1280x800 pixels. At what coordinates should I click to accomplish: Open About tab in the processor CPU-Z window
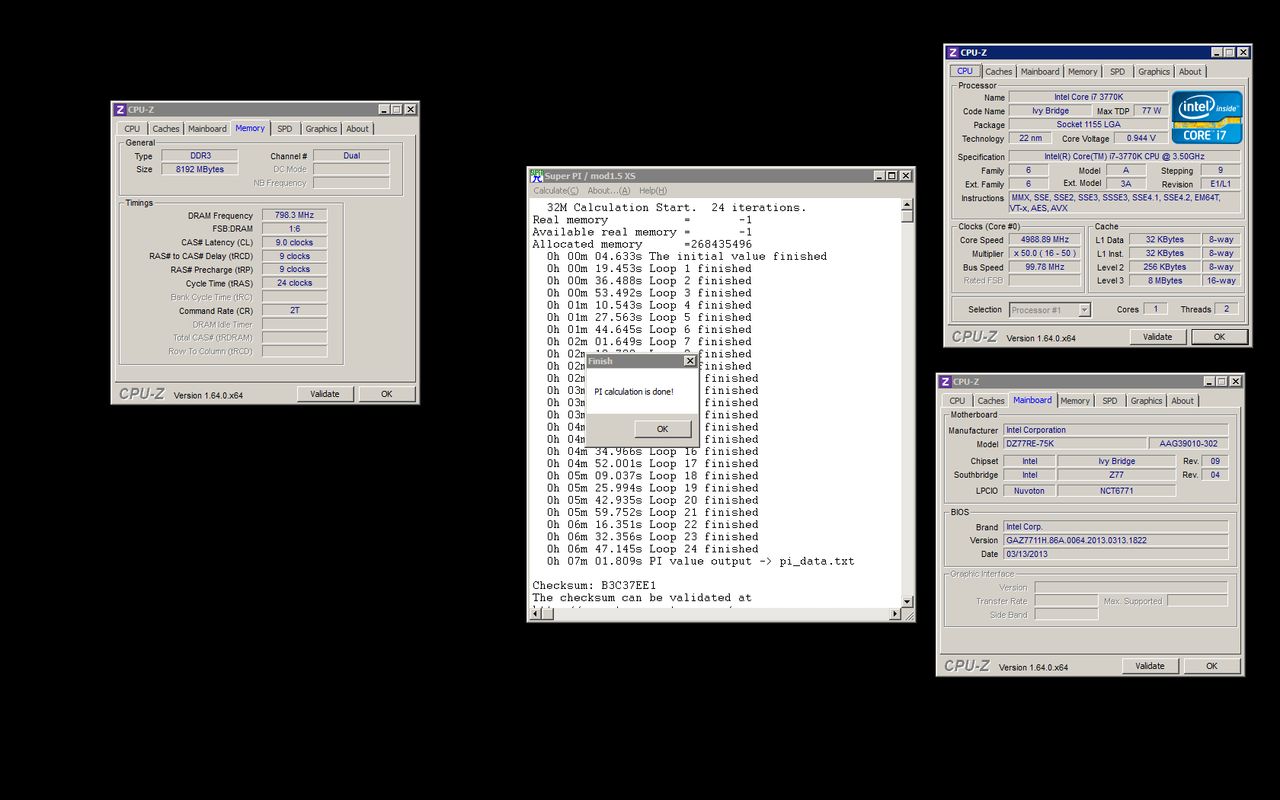[x=1190, y=71]
